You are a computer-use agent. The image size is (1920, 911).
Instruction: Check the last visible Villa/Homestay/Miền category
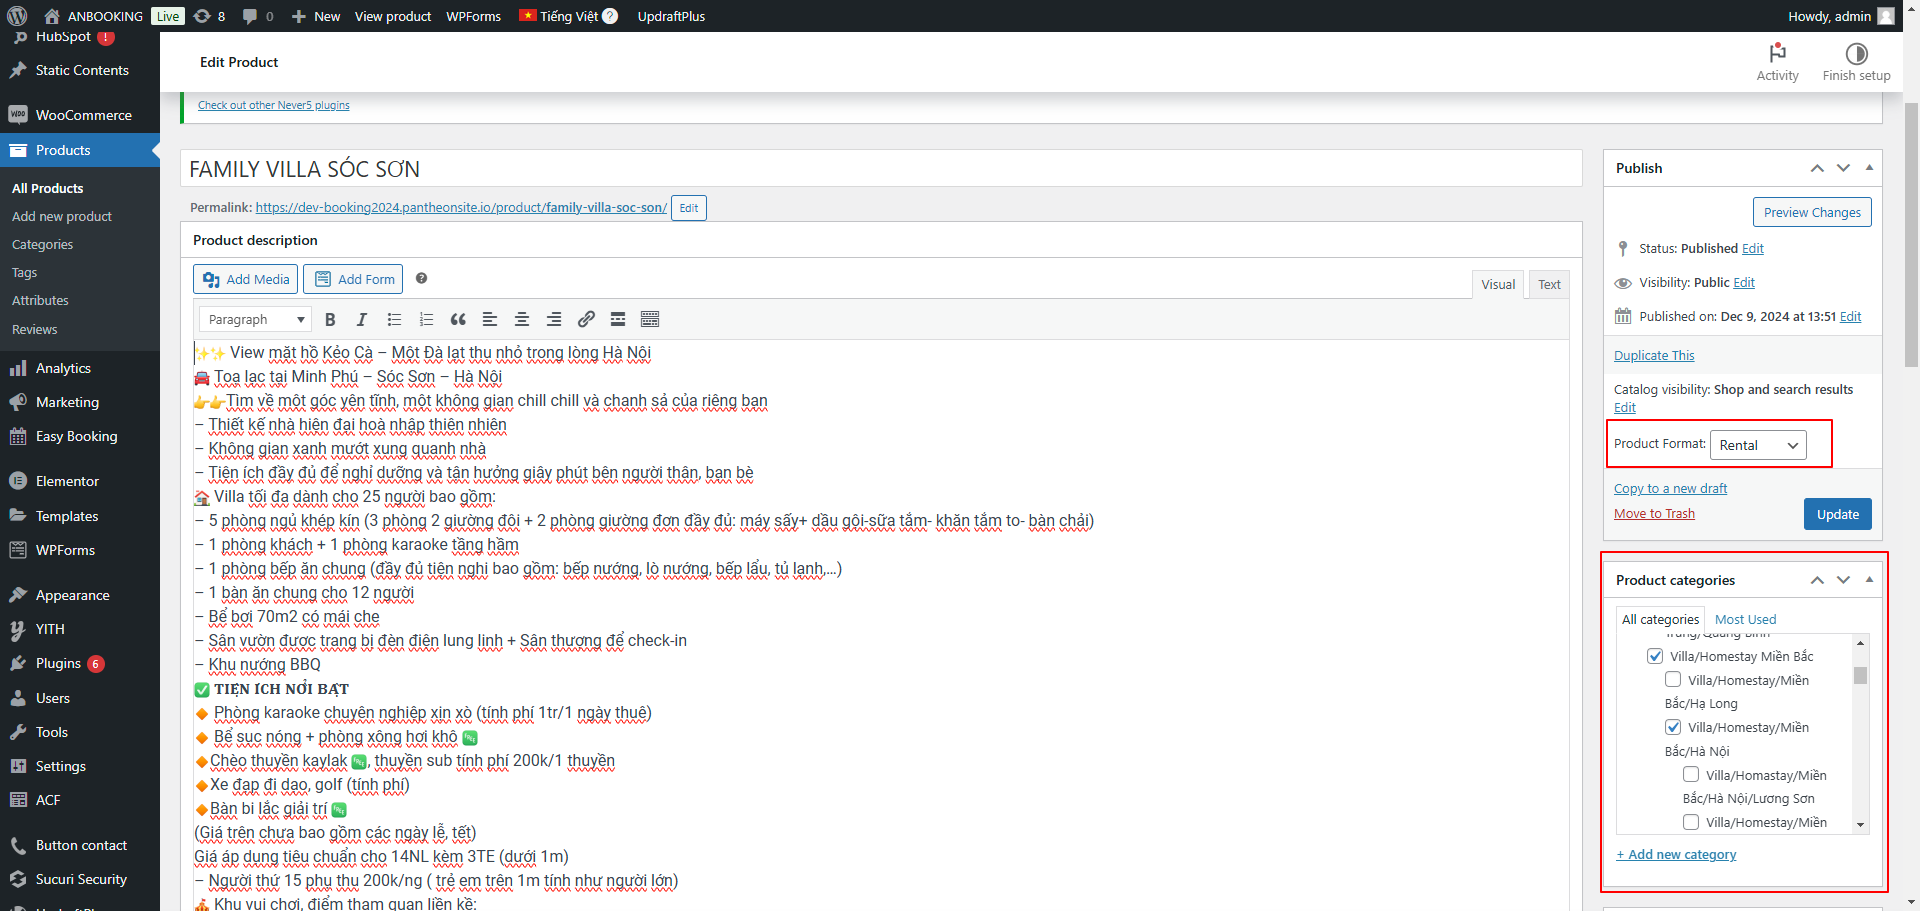click(x=1691, y=822)
